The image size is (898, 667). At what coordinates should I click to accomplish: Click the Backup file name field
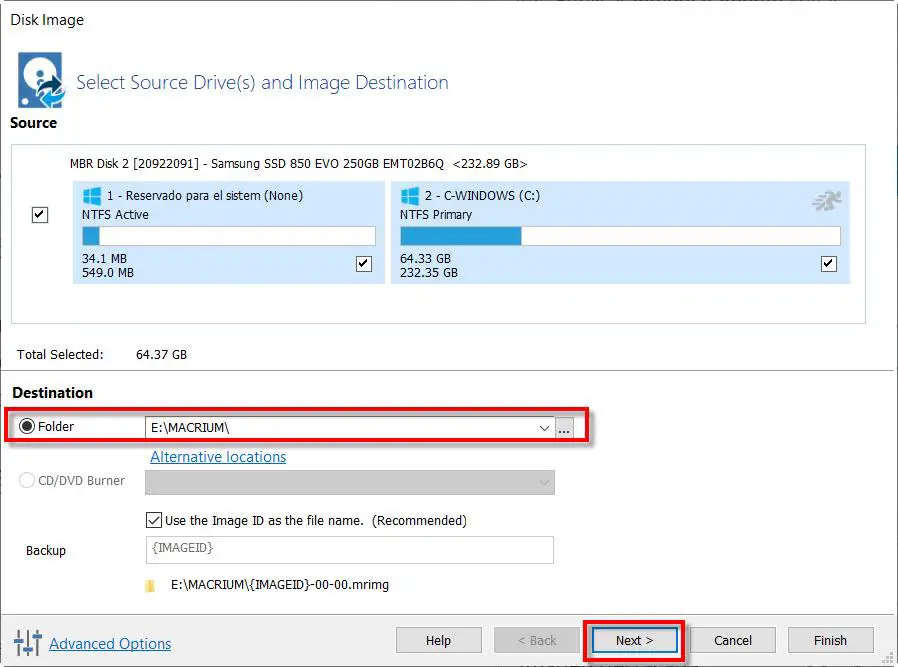(x=349, y=549)
